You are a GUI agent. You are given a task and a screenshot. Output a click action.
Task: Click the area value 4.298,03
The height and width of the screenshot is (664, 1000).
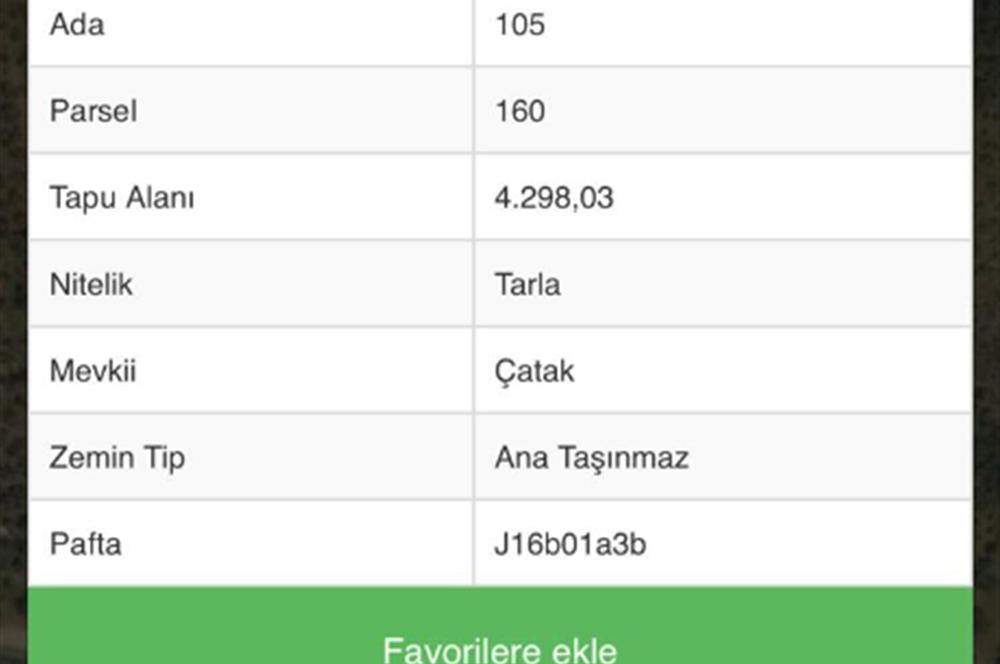556,197
